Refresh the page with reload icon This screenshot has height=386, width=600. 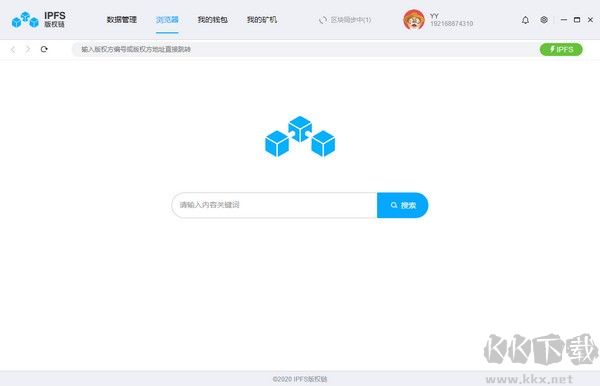point(44,49)
